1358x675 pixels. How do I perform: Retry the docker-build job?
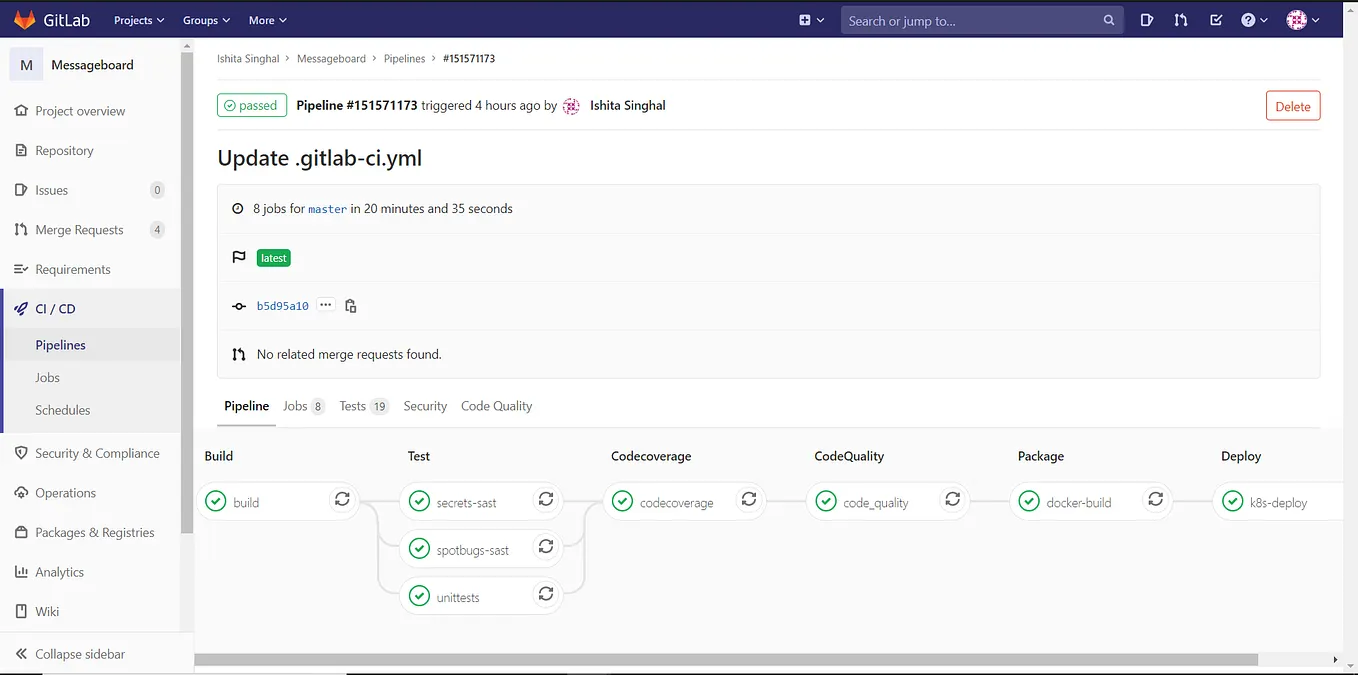pos(1156,499)
